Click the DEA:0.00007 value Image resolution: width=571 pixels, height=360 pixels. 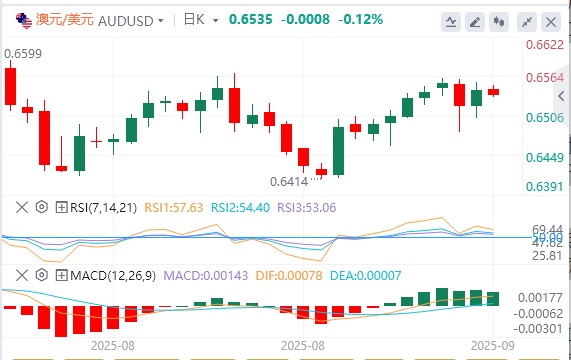366,276
